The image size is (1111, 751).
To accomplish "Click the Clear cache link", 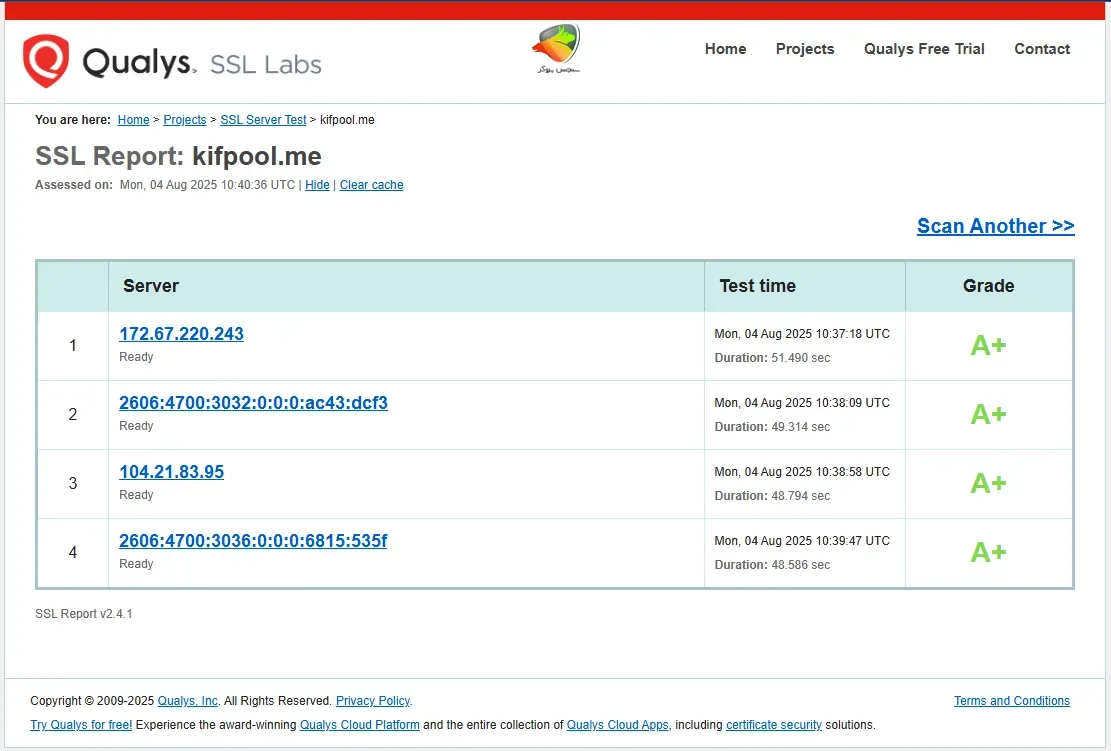I will (371, 185).
